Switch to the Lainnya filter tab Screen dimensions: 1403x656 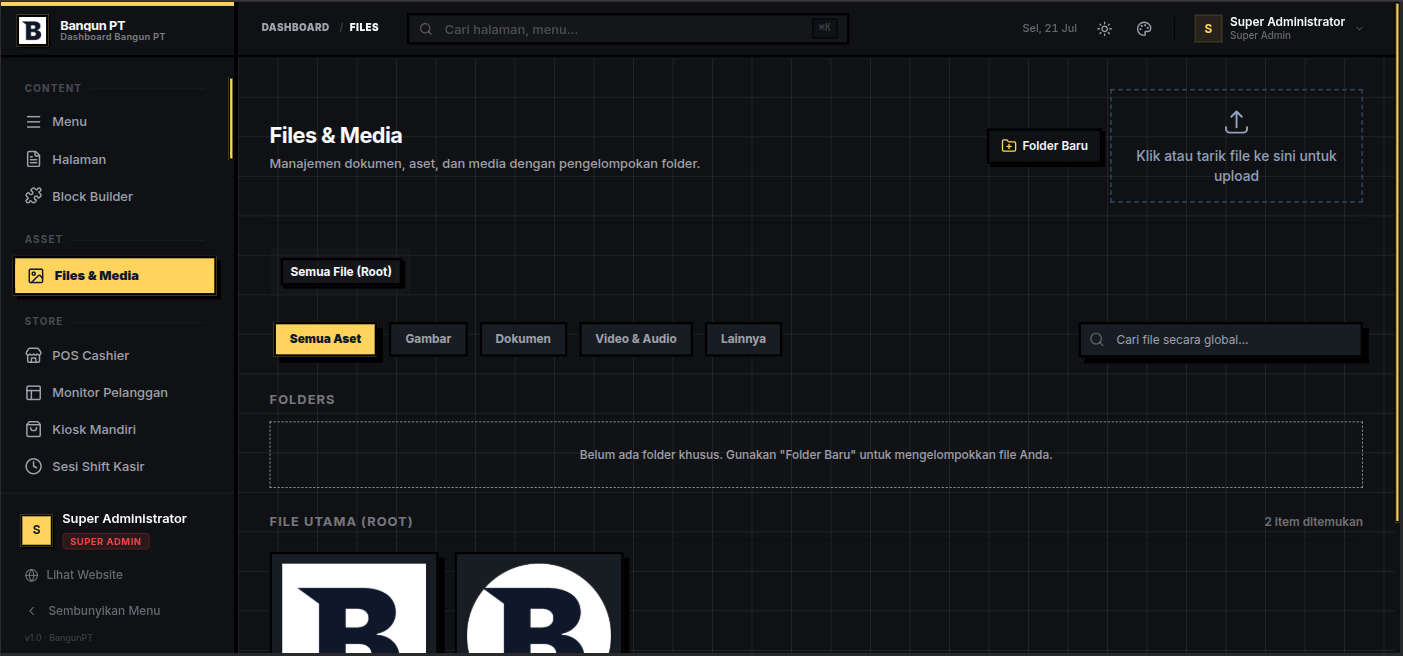click(743, 339)
